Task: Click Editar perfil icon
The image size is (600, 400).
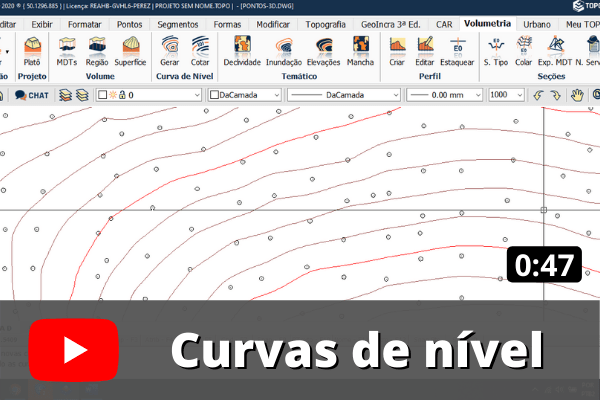Action: pyautogui.click(x=425, y=51)
